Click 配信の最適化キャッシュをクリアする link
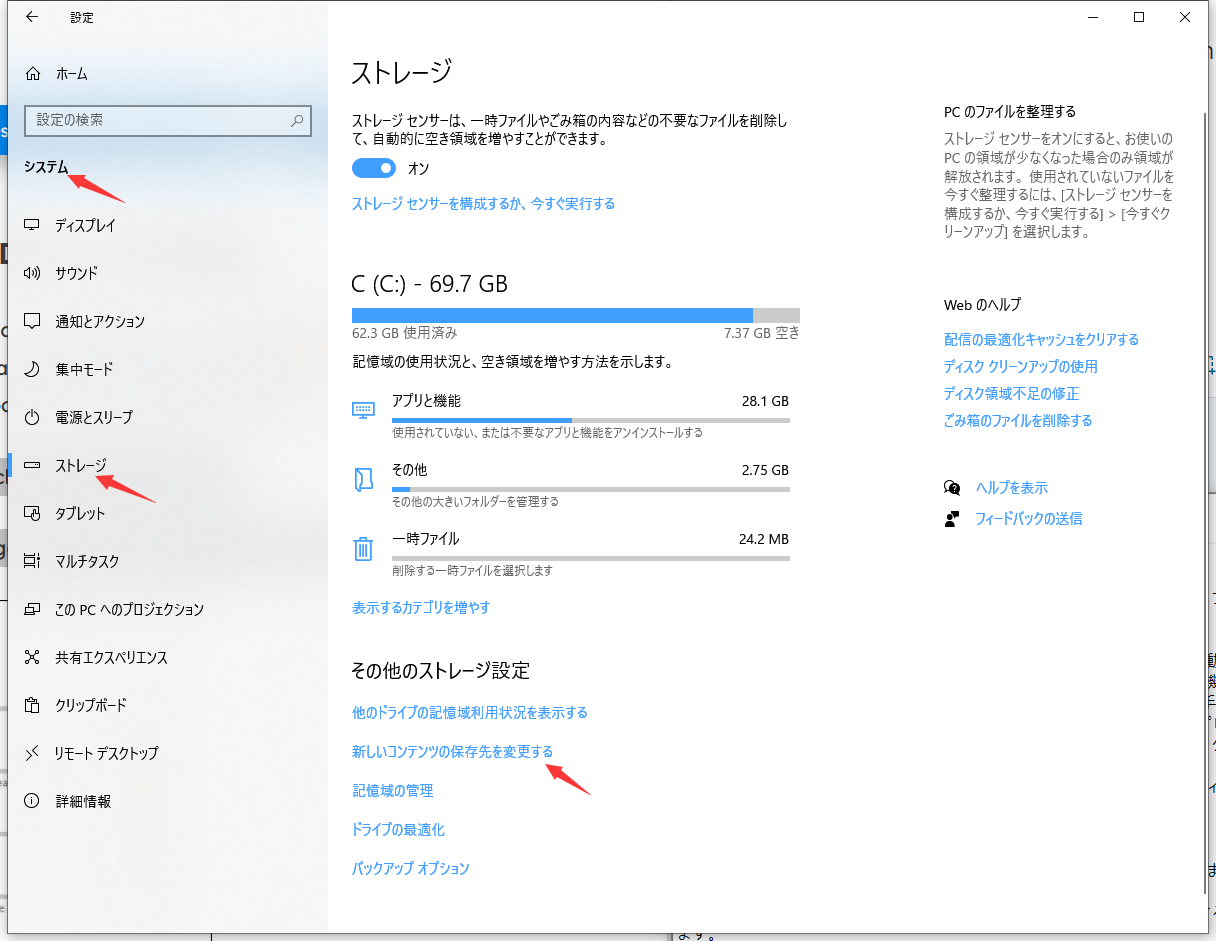This screenshot has height=941, width=1216. [1041, 340]
